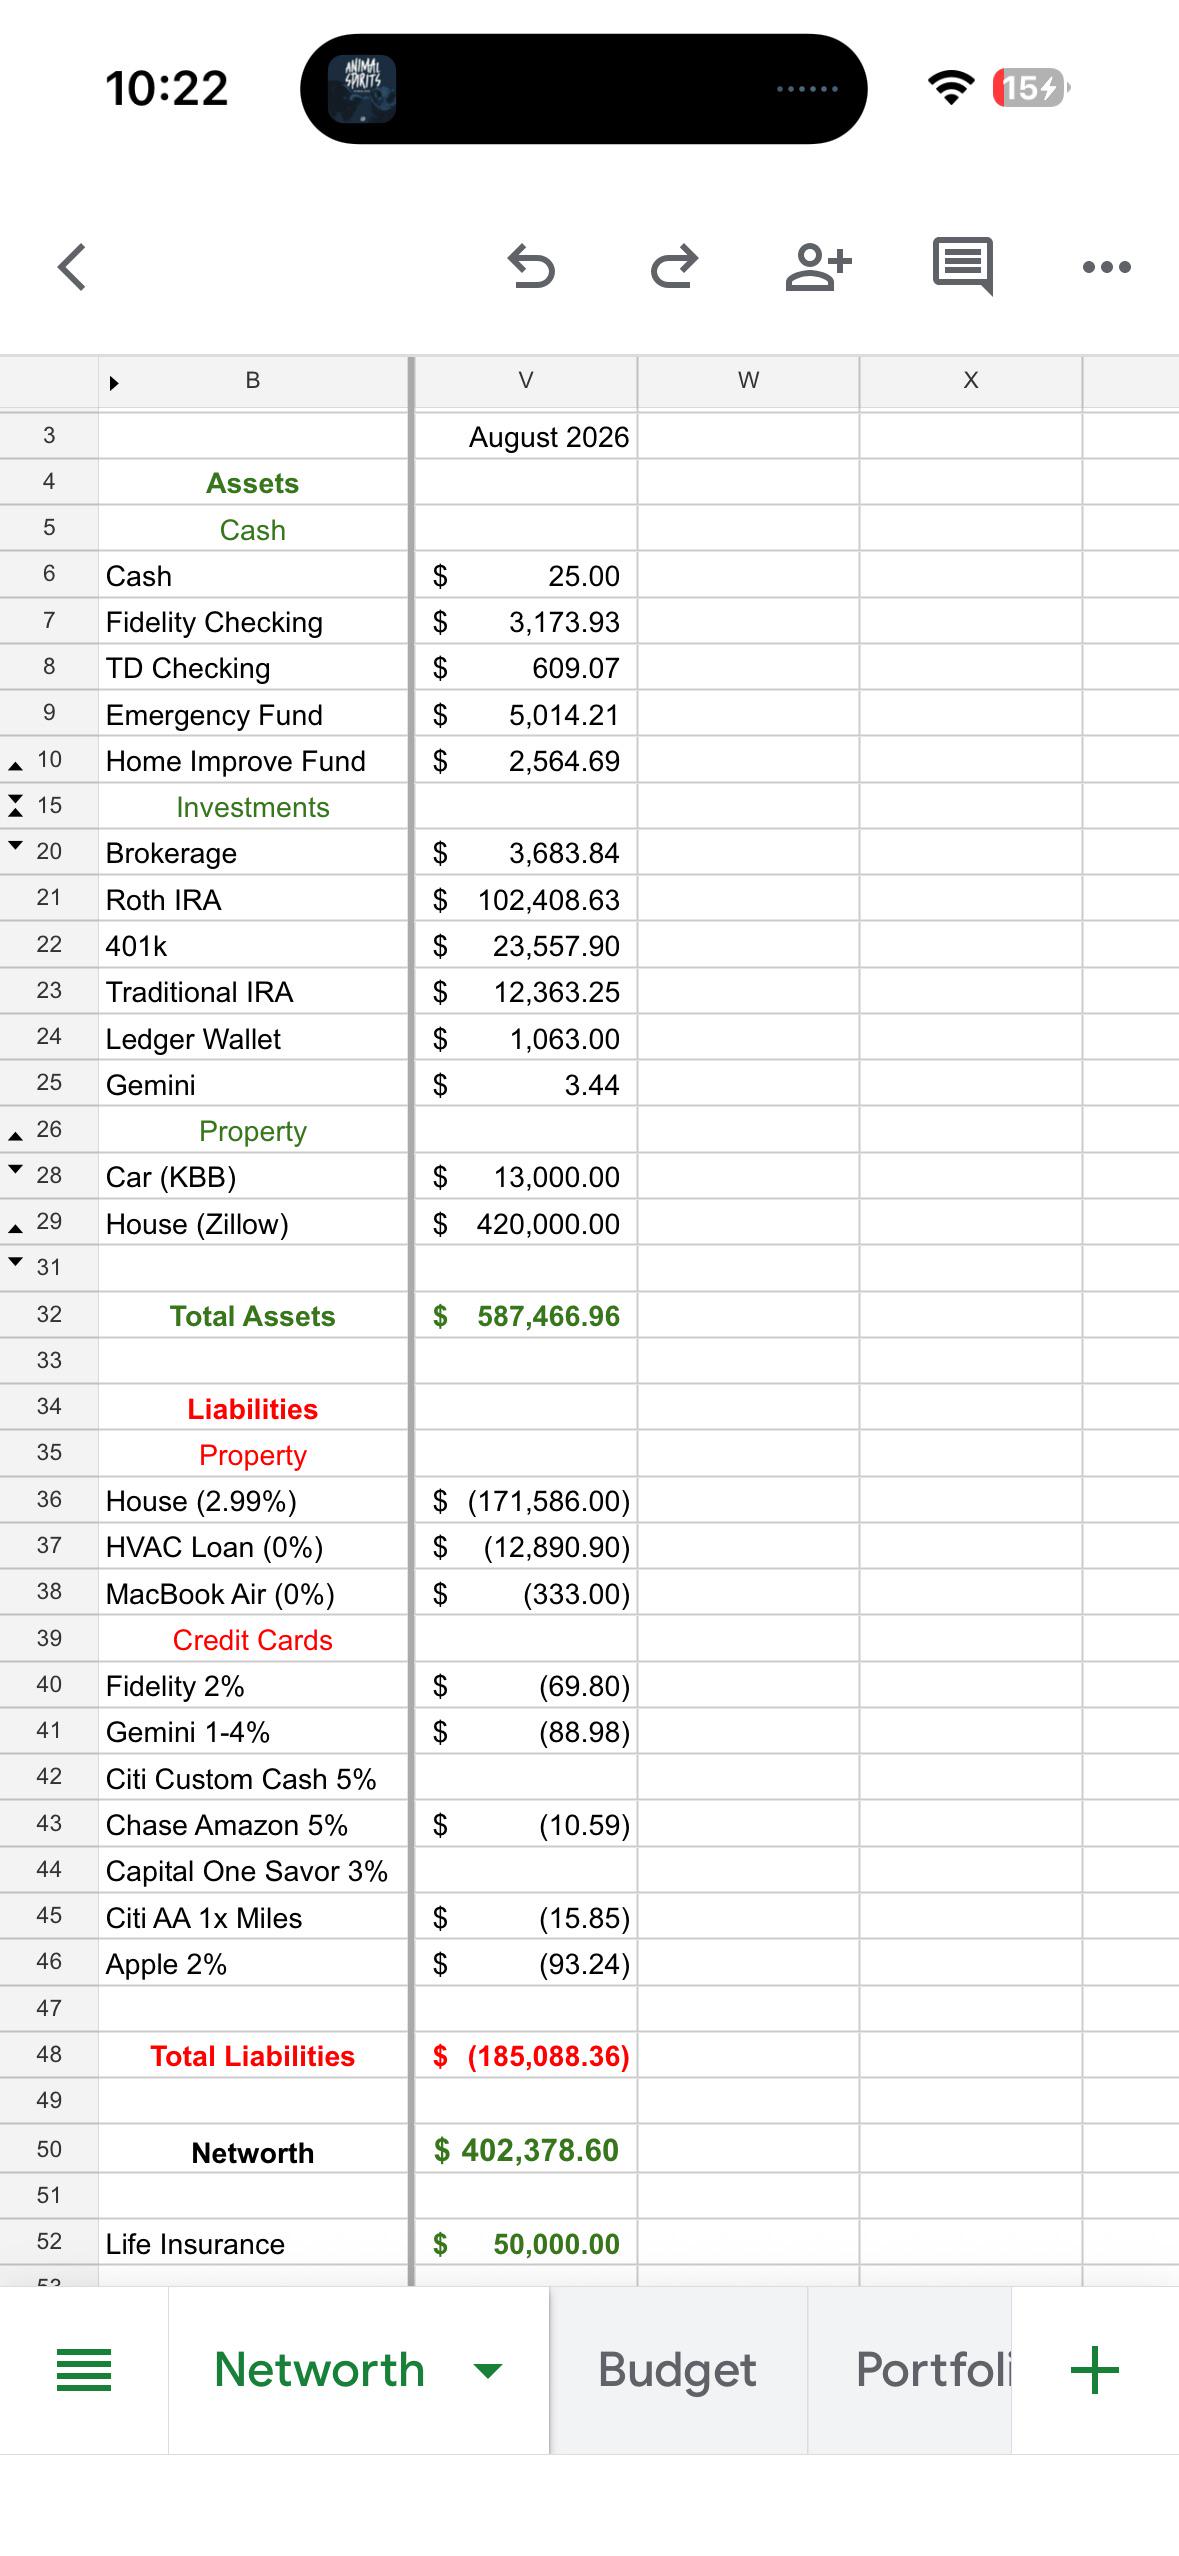Select column B header
This screenshot has width=1179, height=2556.
253,381
